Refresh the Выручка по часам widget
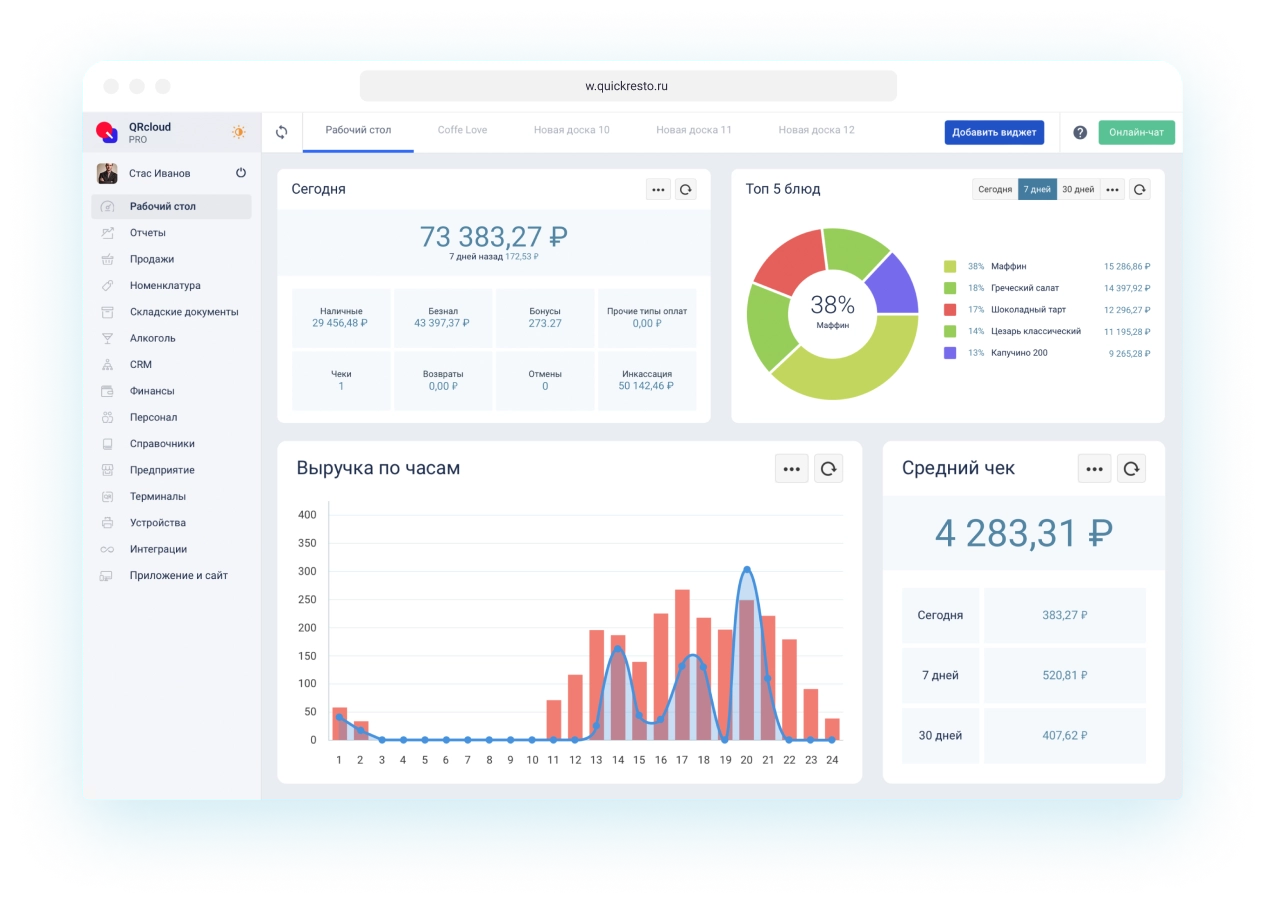 tap(828, 468)
